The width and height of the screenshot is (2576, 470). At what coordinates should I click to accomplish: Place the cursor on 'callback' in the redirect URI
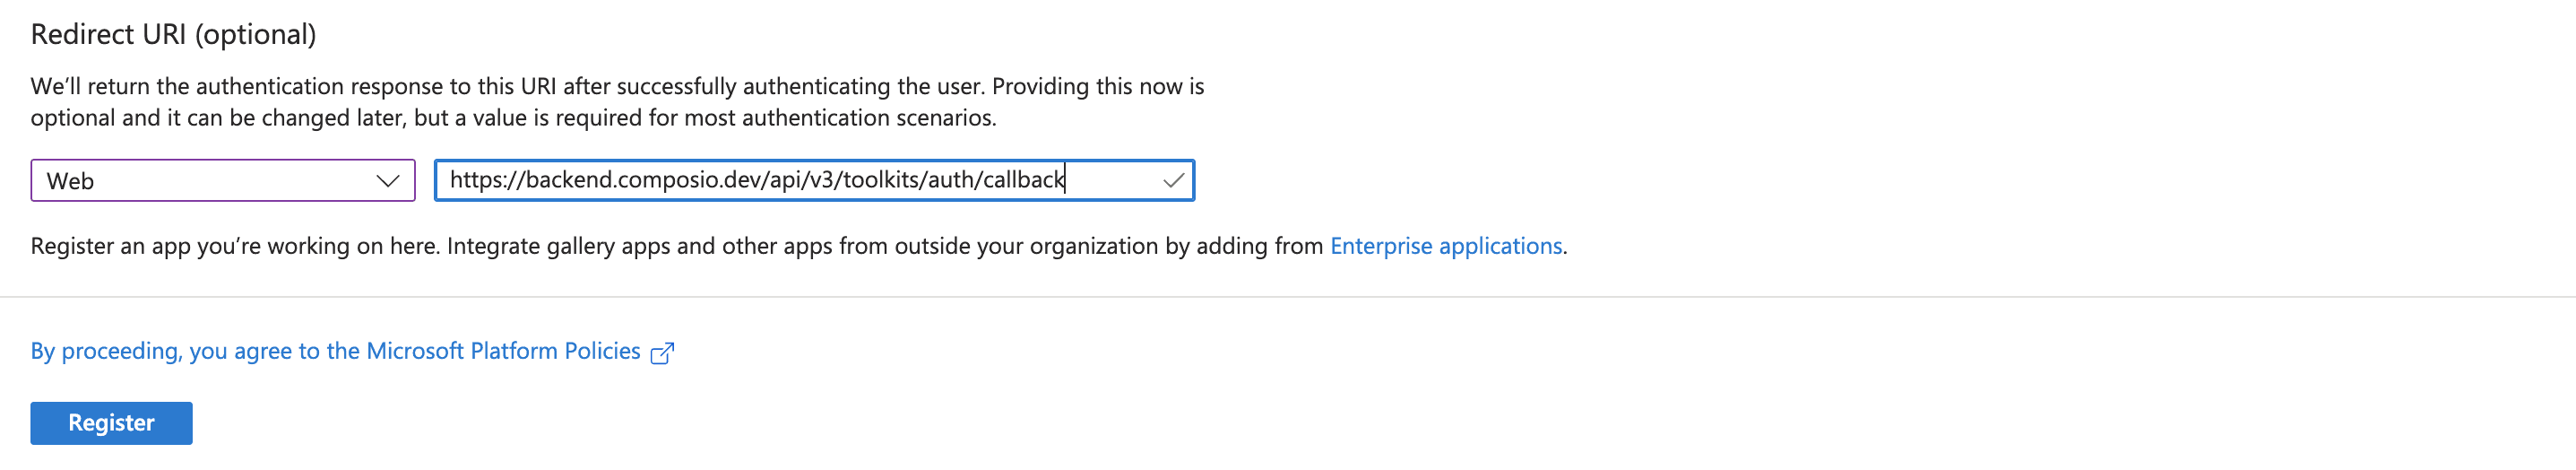(x=1024, y=180)
